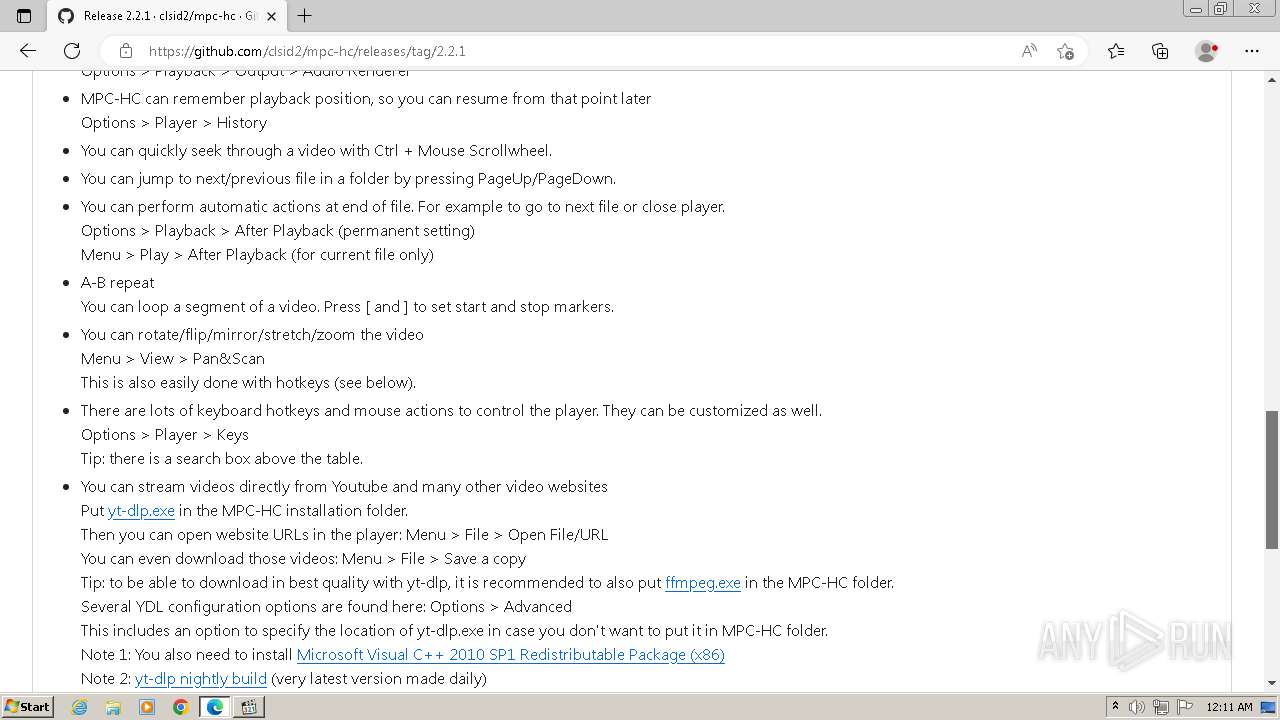Click the browser Back arrow
Image resolution: width=1280 pixels, height=720 pixels.
tap(28, 51)
